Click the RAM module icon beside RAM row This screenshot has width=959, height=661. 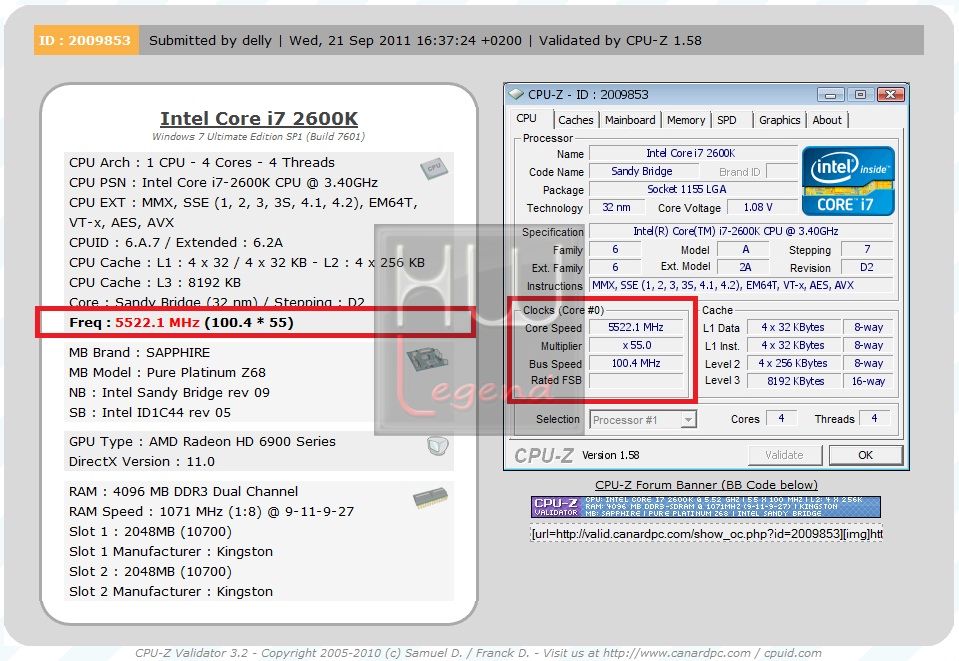pyautogui.click(x=430, y=498)
